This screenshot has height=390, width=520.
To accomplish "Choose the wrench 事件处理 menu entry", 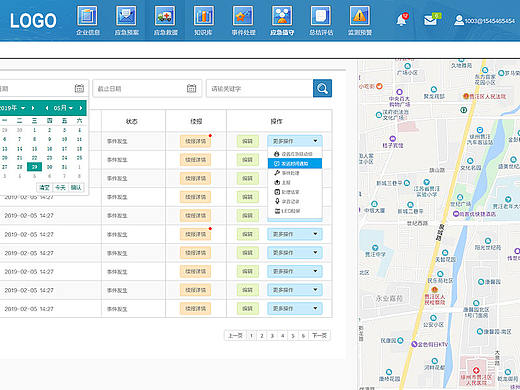I will [x=295, y=173].
